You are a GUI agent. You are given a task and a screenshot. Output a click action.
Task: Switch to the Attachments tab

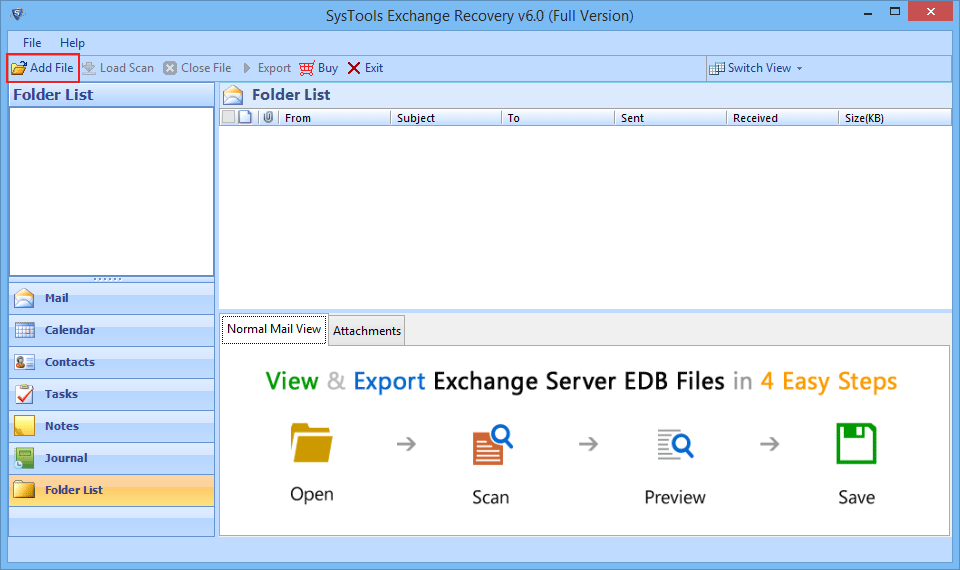(x=367, y=331)
